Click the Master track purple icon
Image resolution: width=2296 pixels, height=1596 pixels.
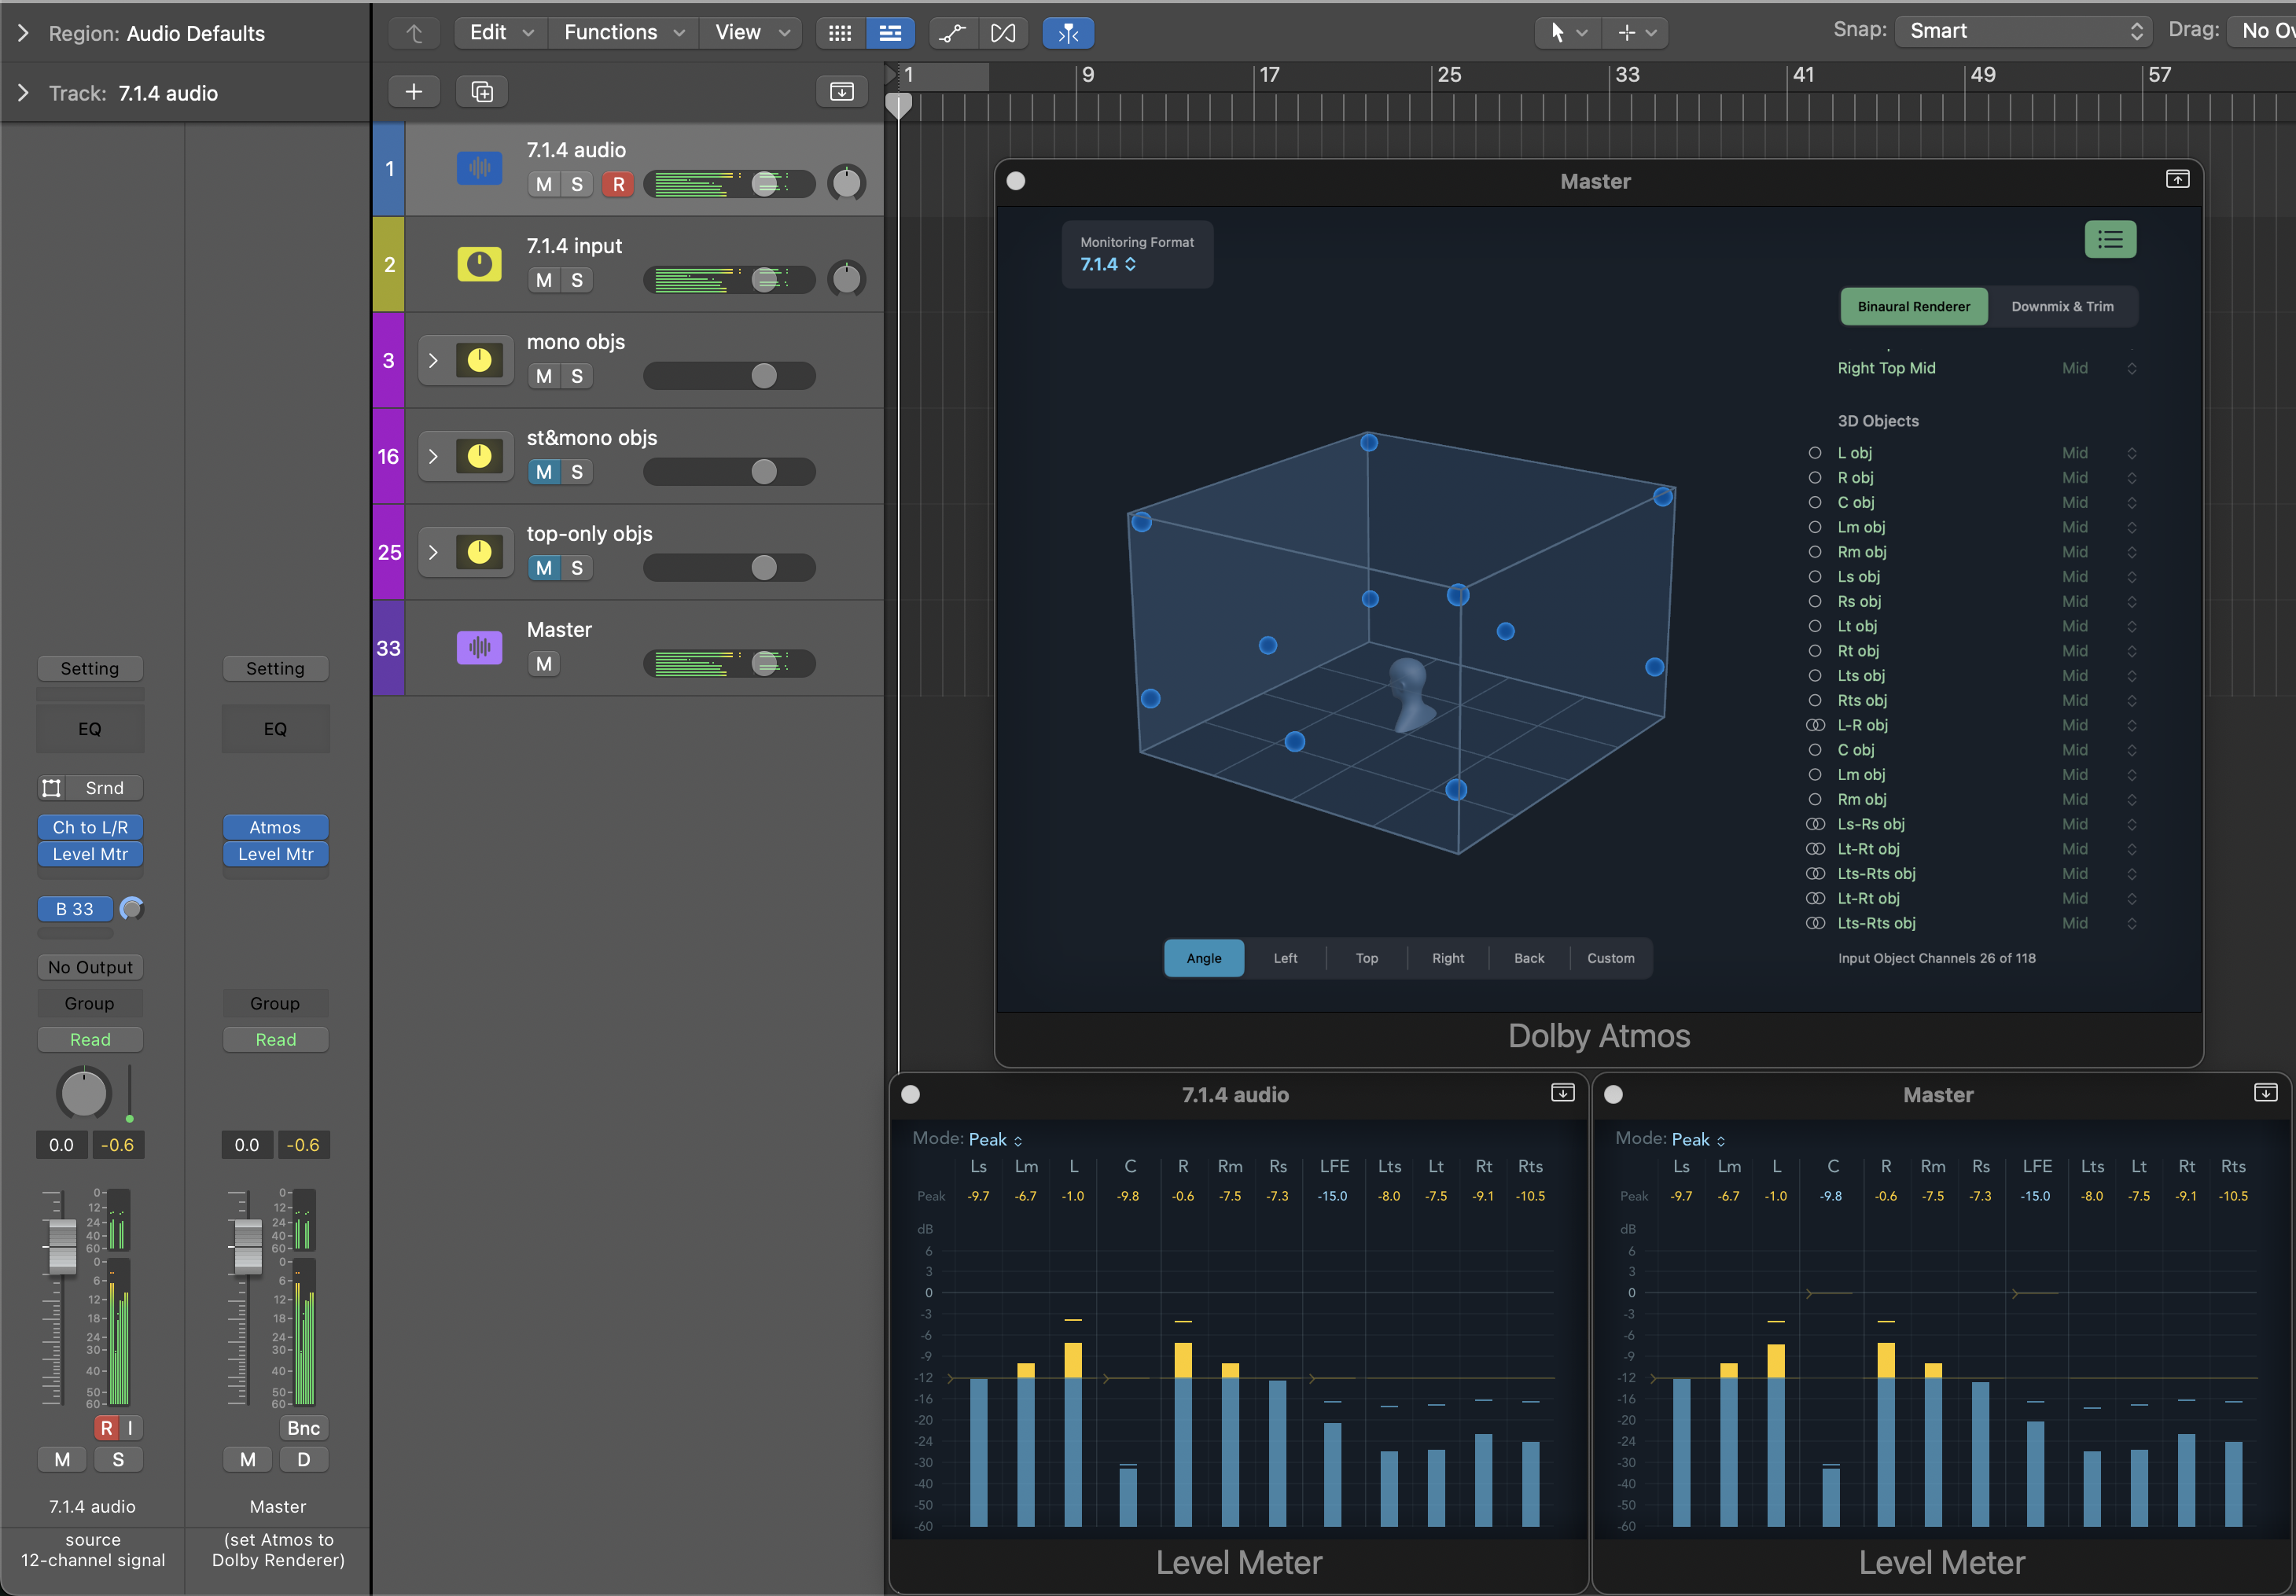coord(480,648)
